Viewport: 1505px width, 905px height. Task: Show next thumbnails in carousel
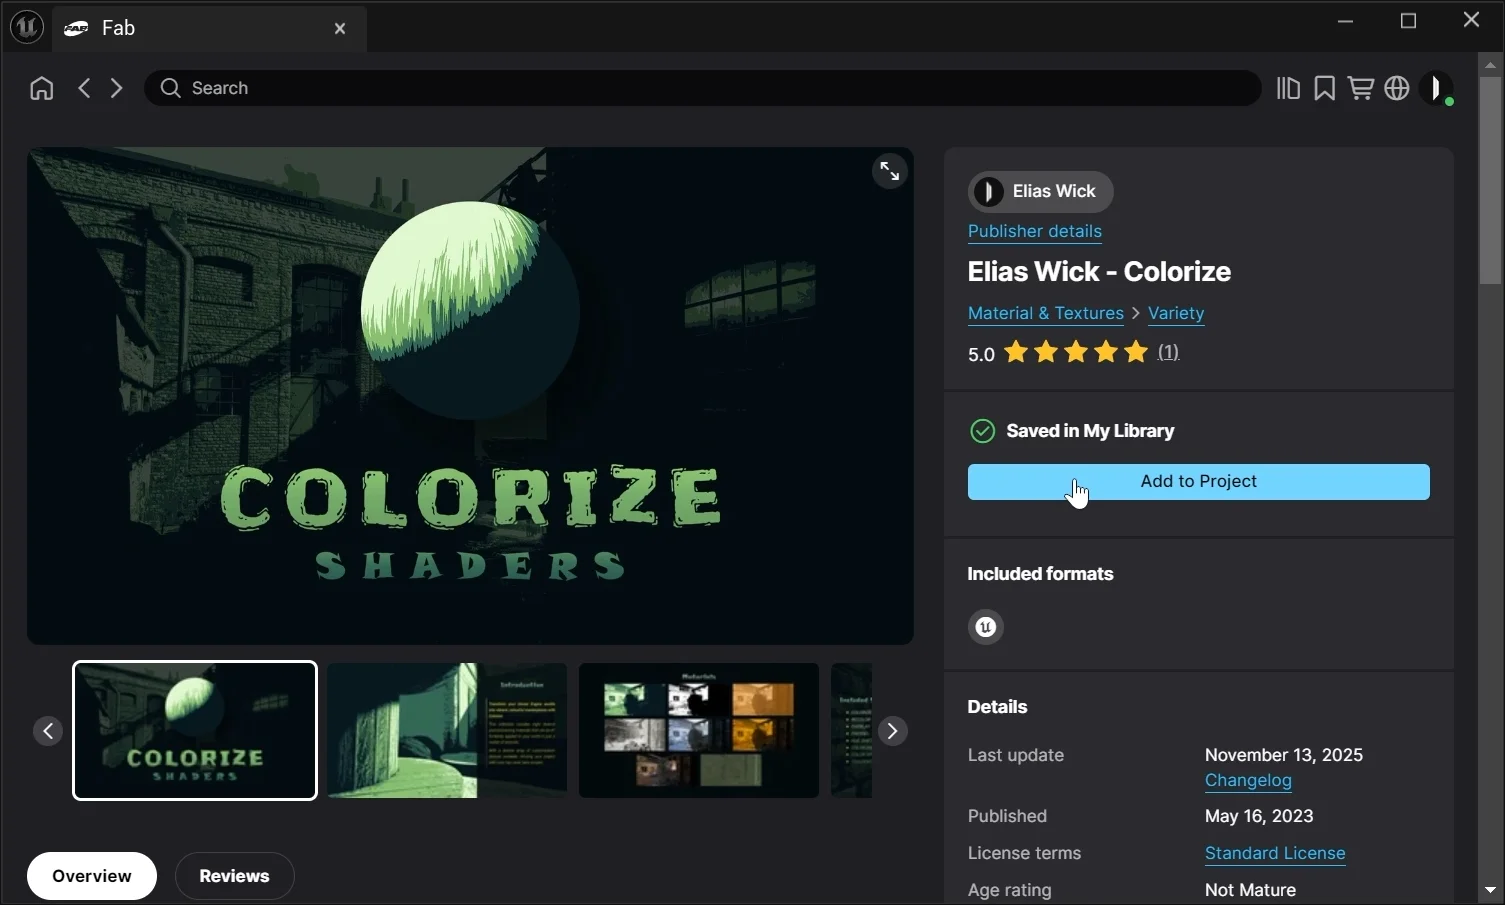892,731
